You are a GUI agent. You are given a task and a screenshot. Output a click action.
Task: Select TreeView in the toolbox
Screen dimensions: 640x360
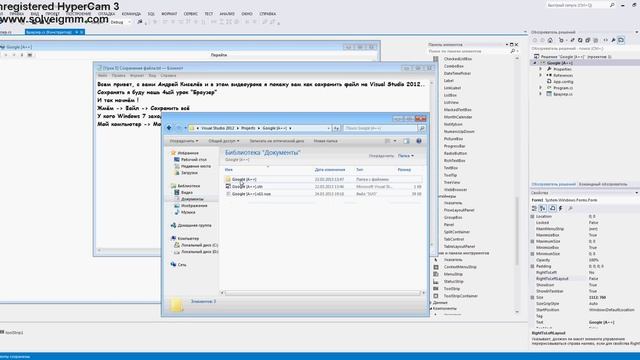(x=451, y=182)
